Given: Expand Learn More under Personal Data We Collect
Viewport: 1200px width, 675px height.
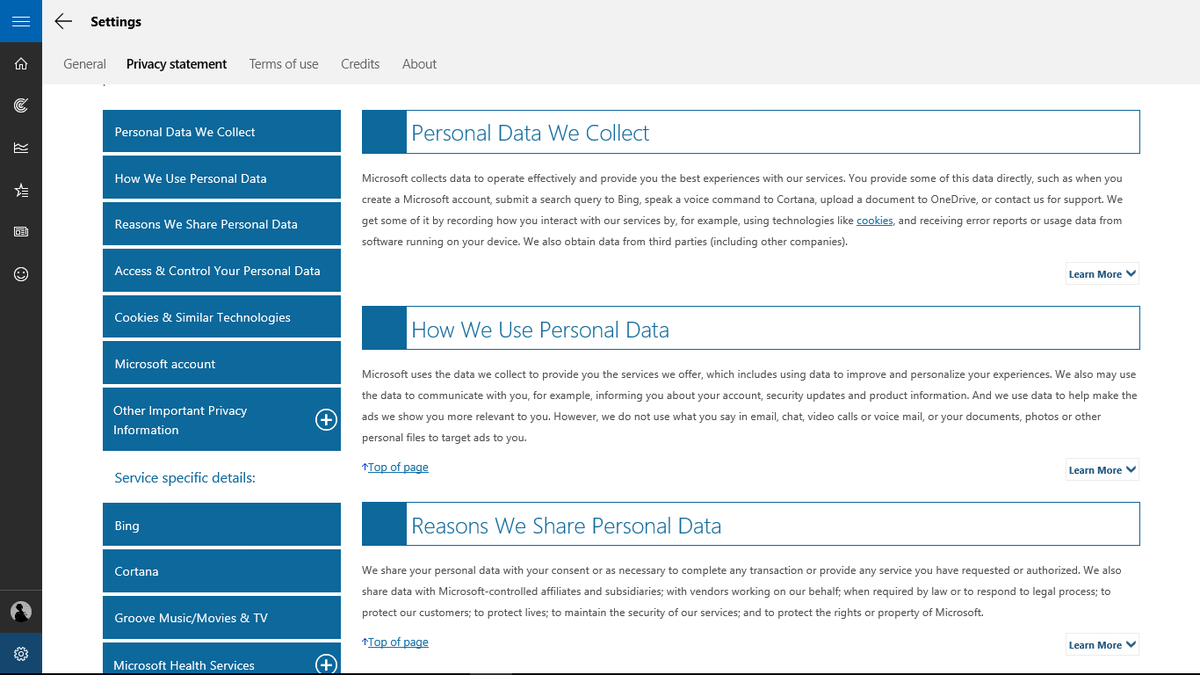Looking at the screenshot, I should click(1101, 273).
